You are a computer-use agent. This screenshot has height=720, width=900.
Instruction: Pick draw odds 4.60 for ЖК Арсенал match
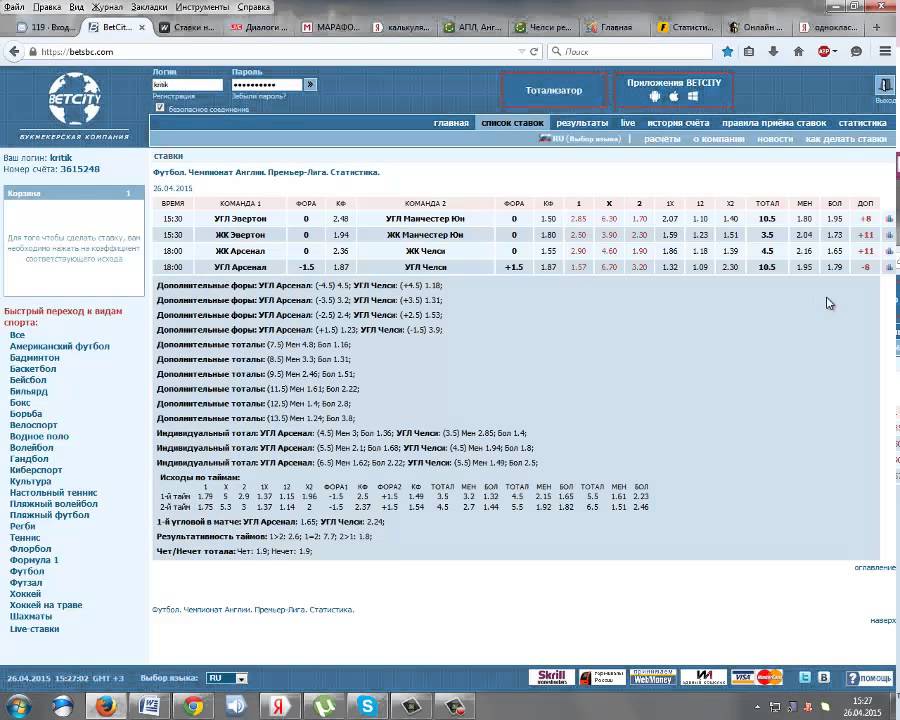(x=609, y=251)
